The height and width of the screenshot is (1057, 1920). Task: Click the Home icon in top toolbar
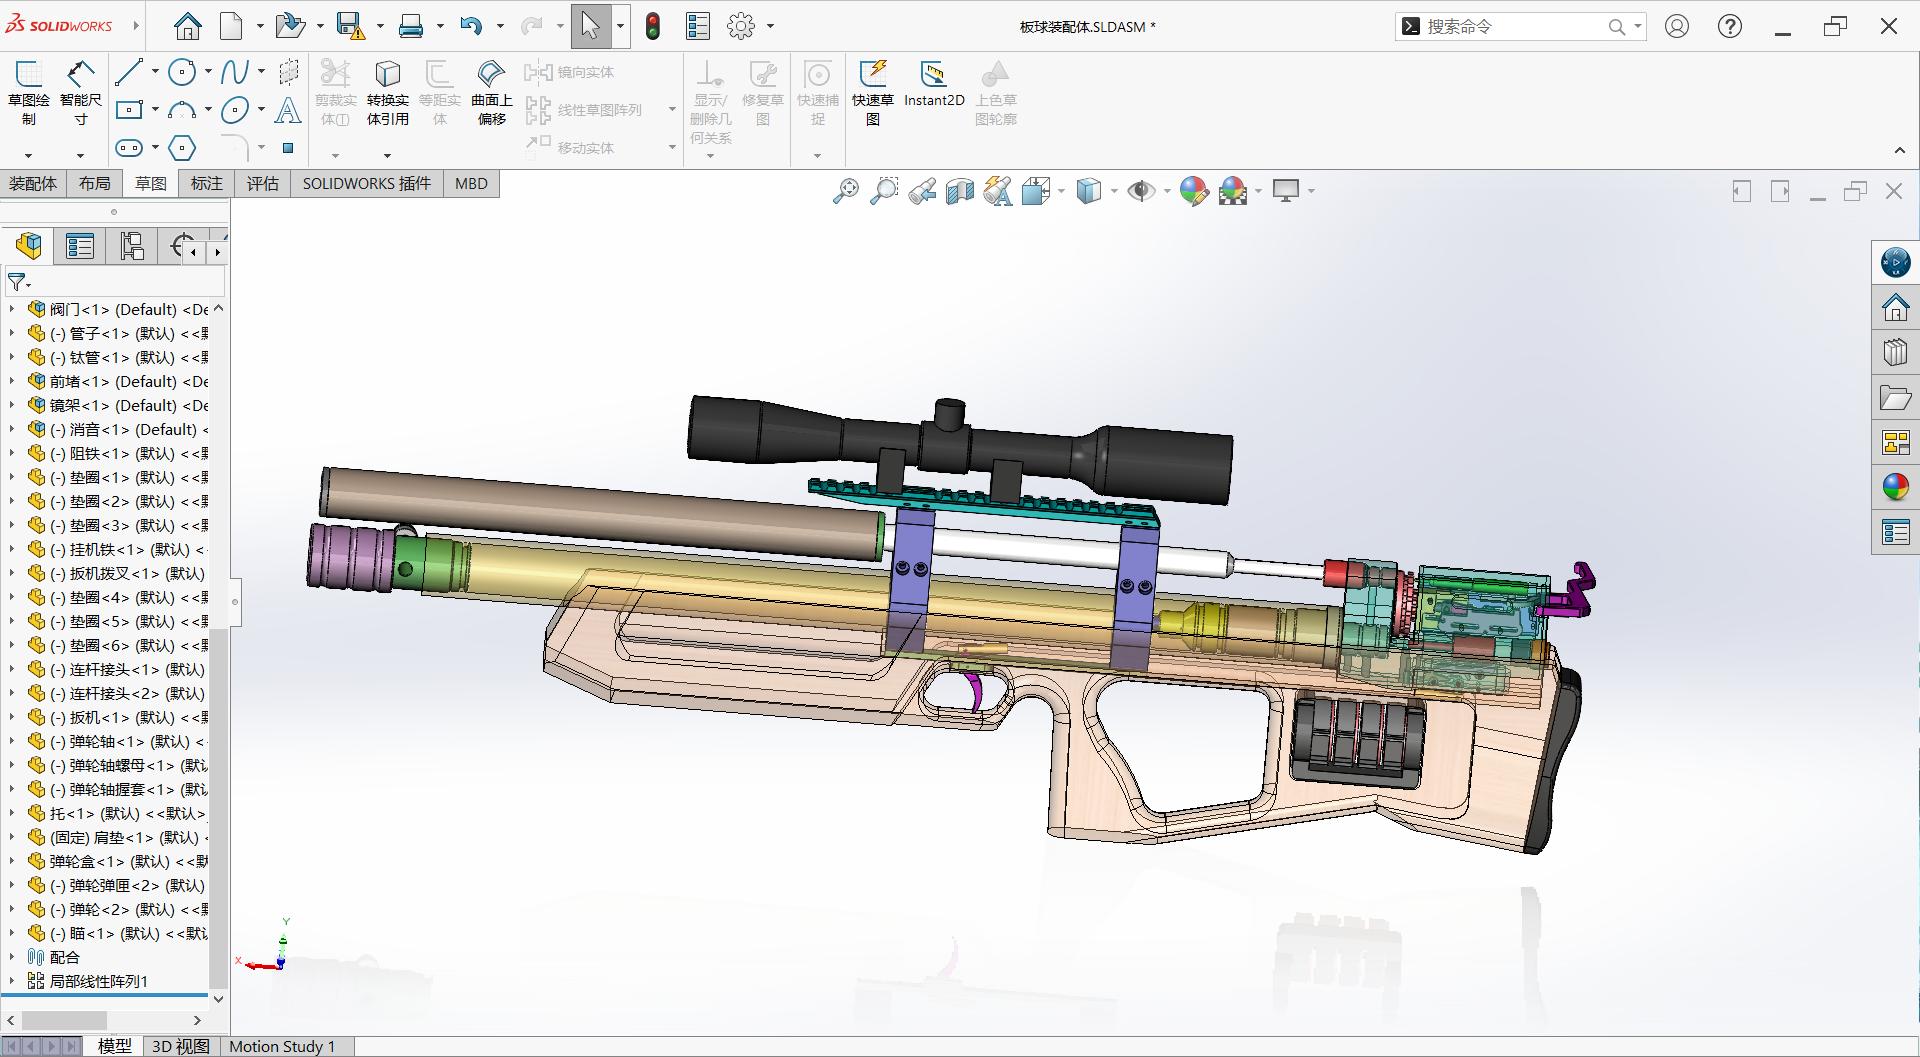[x=187, y=26]
